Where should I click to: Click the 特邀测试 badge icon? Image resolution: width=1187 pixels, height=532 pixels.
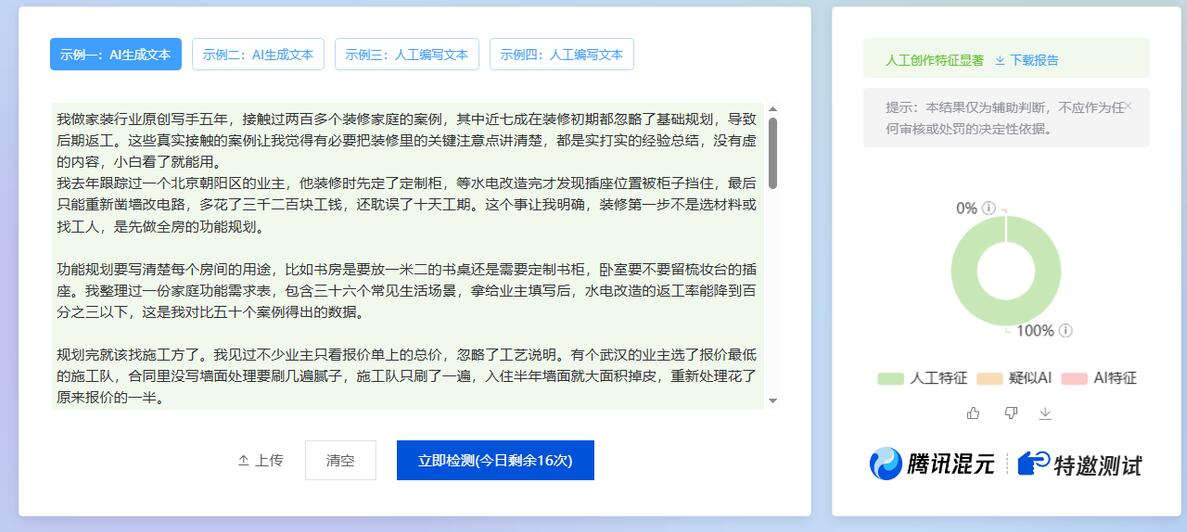(x=1034, y=464)
